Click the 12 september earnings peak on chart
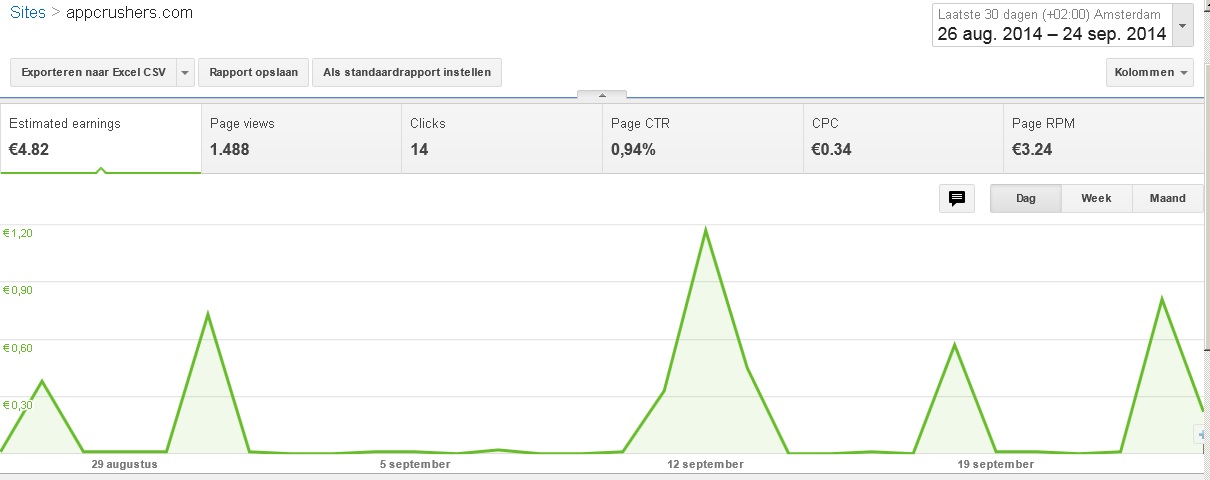Image resolution: width=1210 pixels, height=480 pixels. tap(706, 230)
